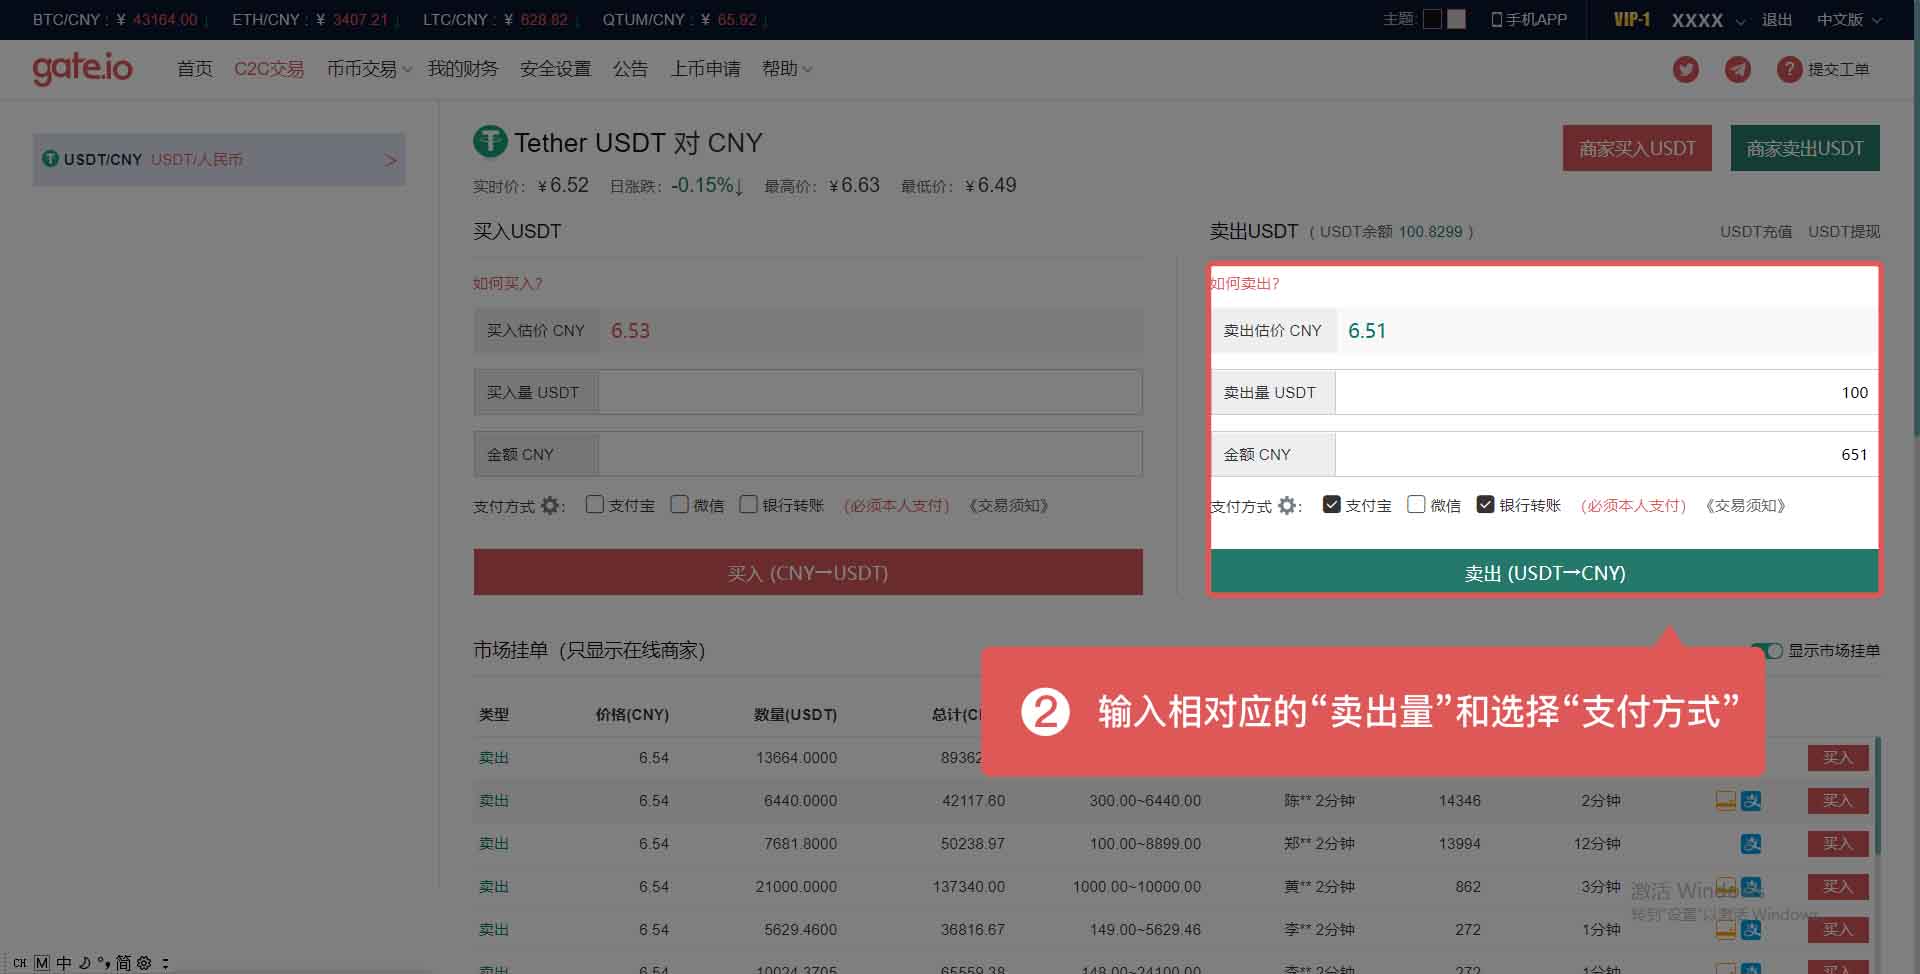Click the 买入量 USDT input field

point(870,392)
